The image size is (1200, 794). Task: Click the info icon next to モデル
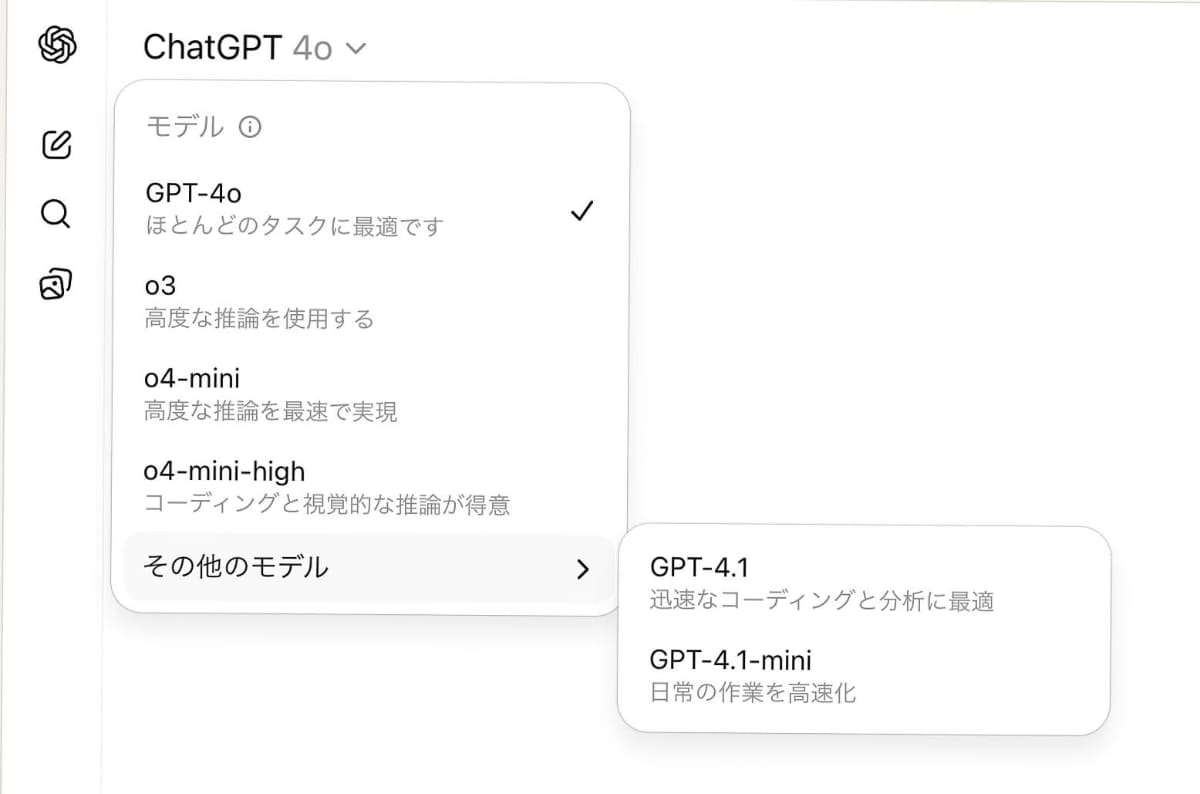[250, 127]
